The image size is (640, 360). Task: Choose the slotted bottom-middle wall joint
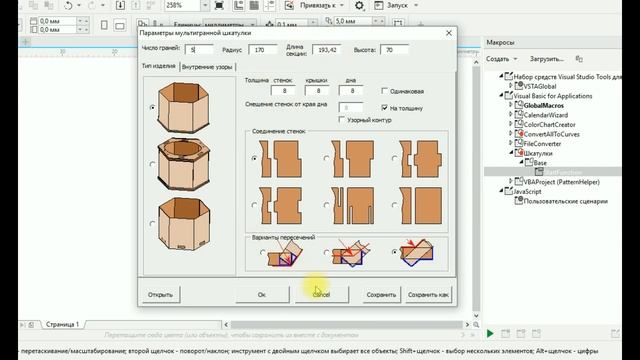[x=326, y=205]
